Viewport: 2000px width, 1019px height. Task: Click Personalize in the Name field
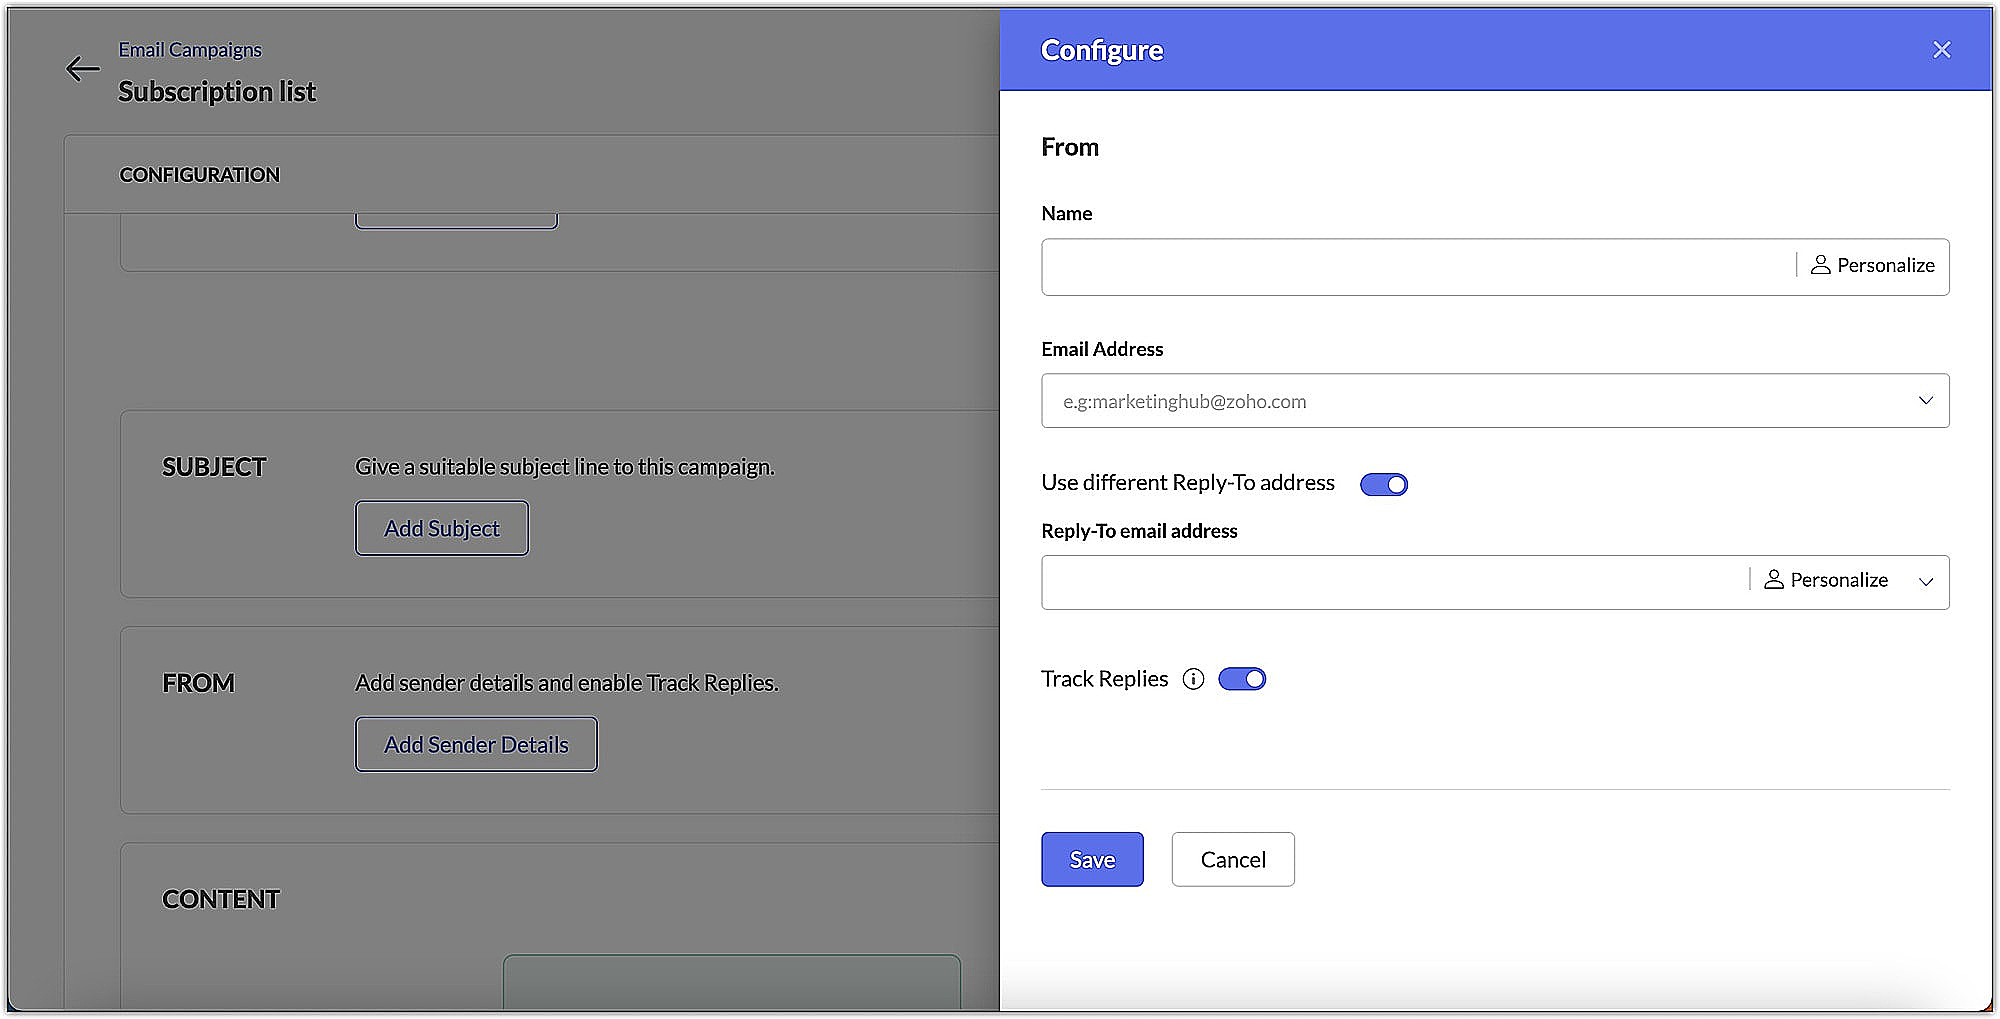(1873, 265)
